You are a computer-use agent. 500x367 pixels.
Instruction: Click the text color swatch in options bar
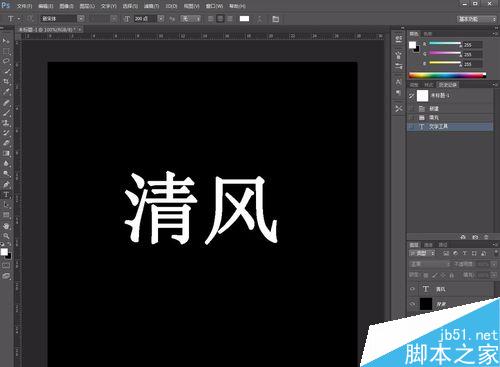point(244,19)
